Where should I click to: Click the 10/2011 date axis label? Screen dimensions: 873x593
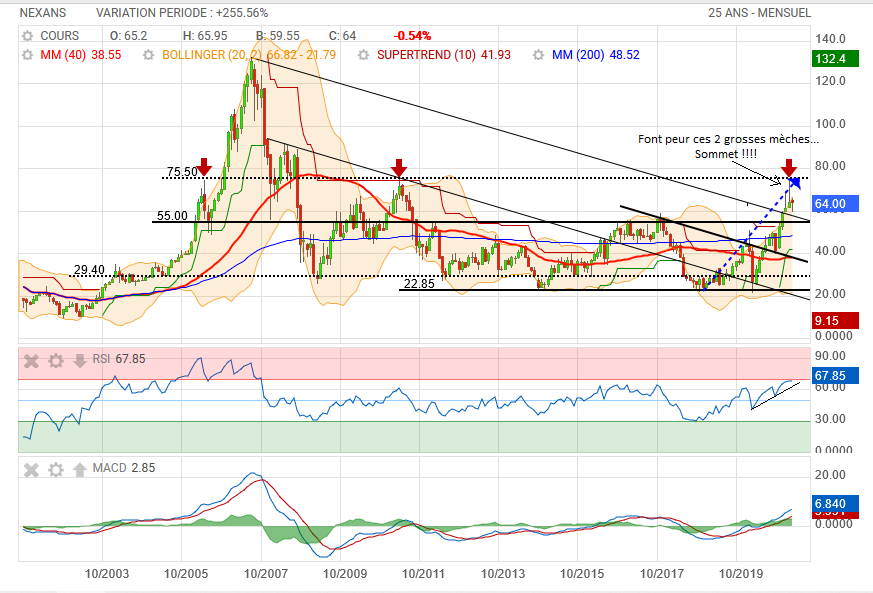coord(423,574)
